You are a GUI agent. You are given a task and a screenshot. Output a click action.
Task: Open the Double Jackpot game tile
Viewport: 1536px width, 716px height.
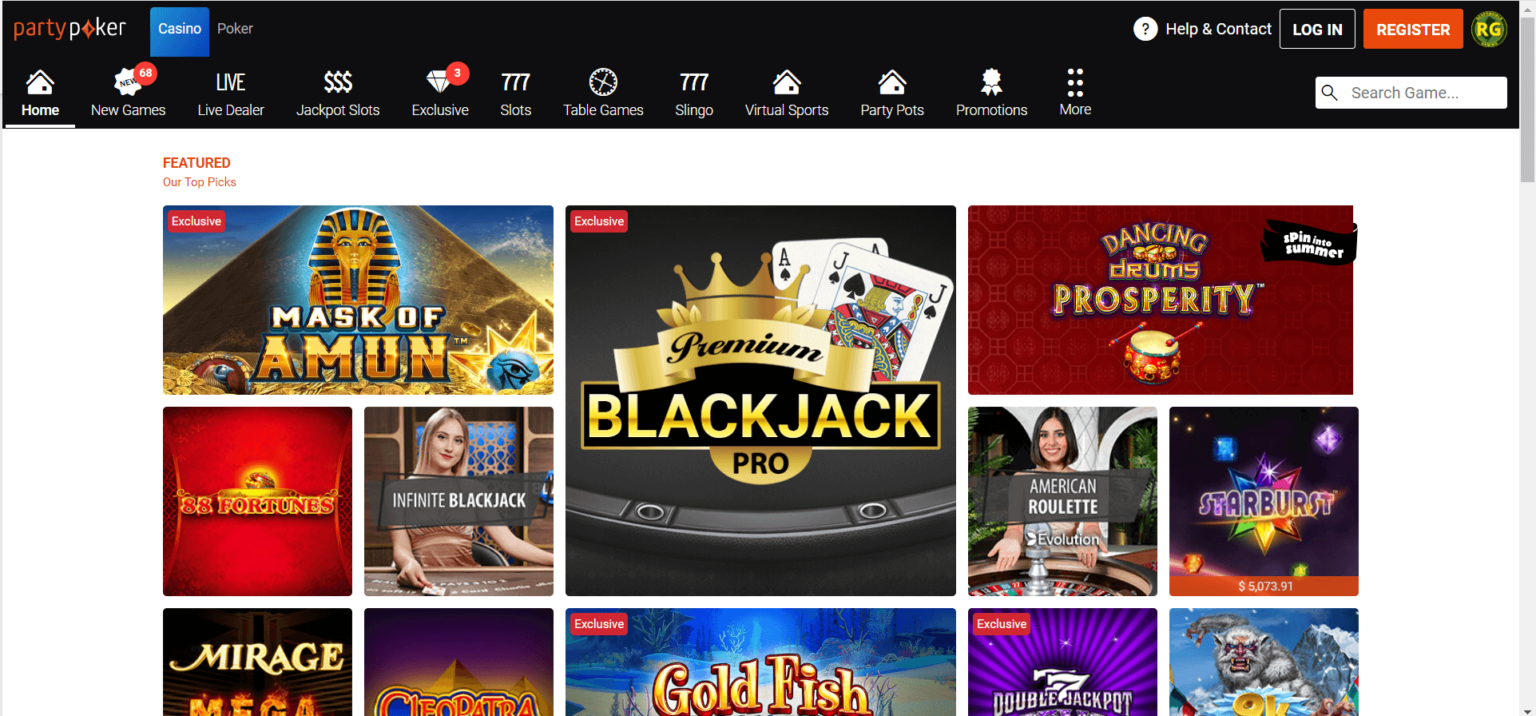point(1062,662)
